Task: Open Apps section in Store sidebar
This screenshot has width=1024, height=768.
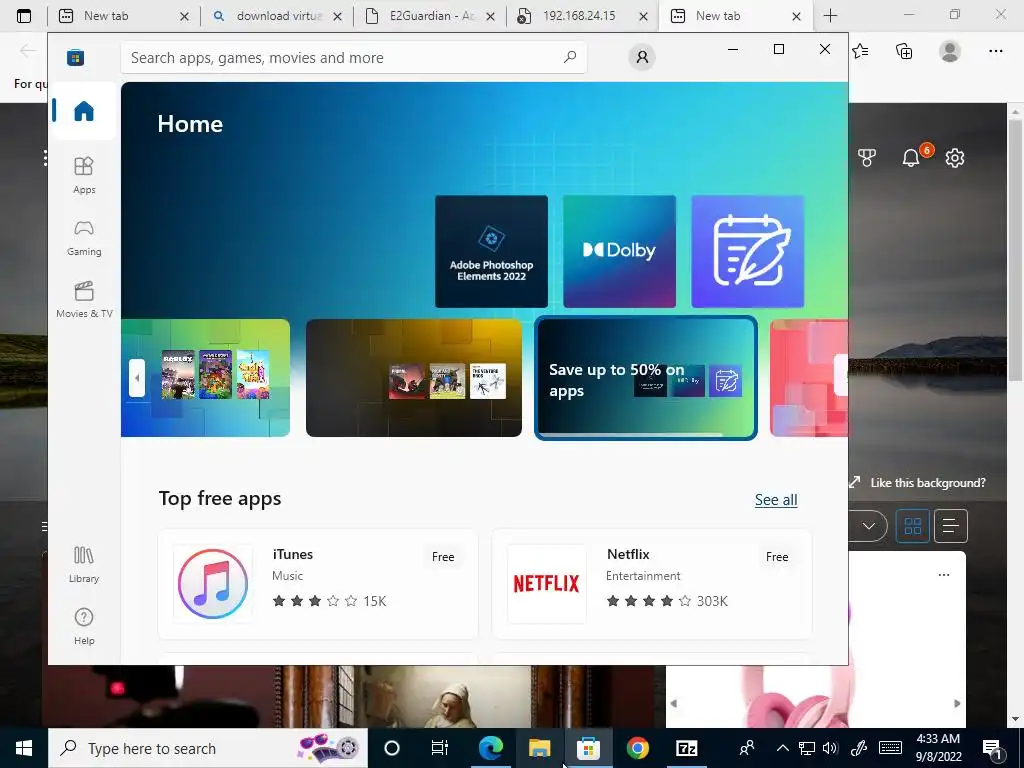Action: [x=84, y=176]
